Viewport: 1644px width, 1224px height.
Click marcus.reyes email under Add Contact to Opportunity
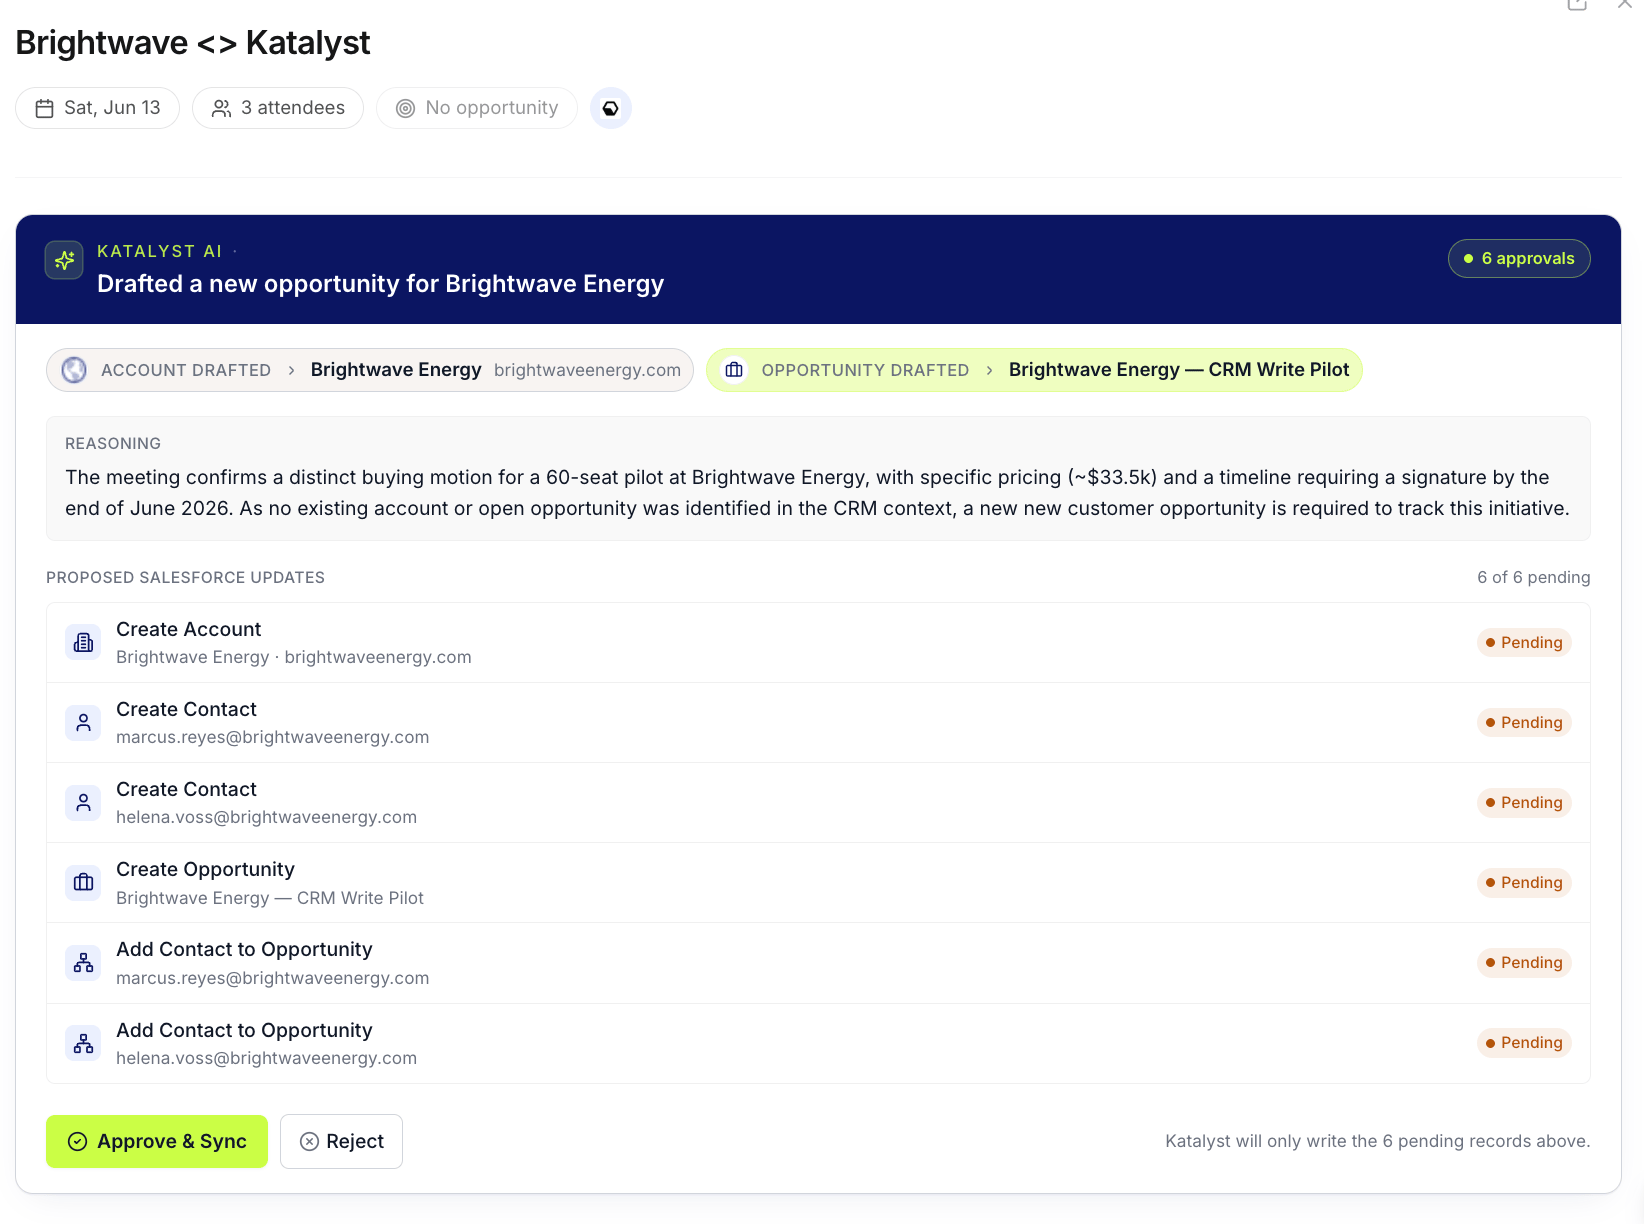[272, 978]
